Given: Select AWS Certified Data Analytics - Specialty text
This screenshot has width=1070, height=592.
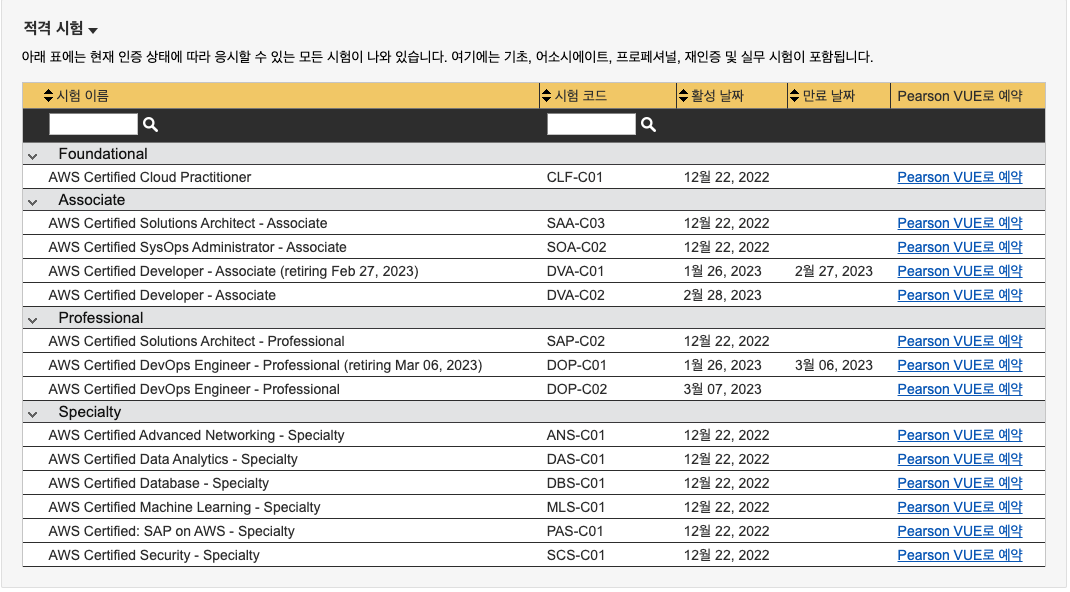Looking at the screenshot, I should tap(173, 459).
